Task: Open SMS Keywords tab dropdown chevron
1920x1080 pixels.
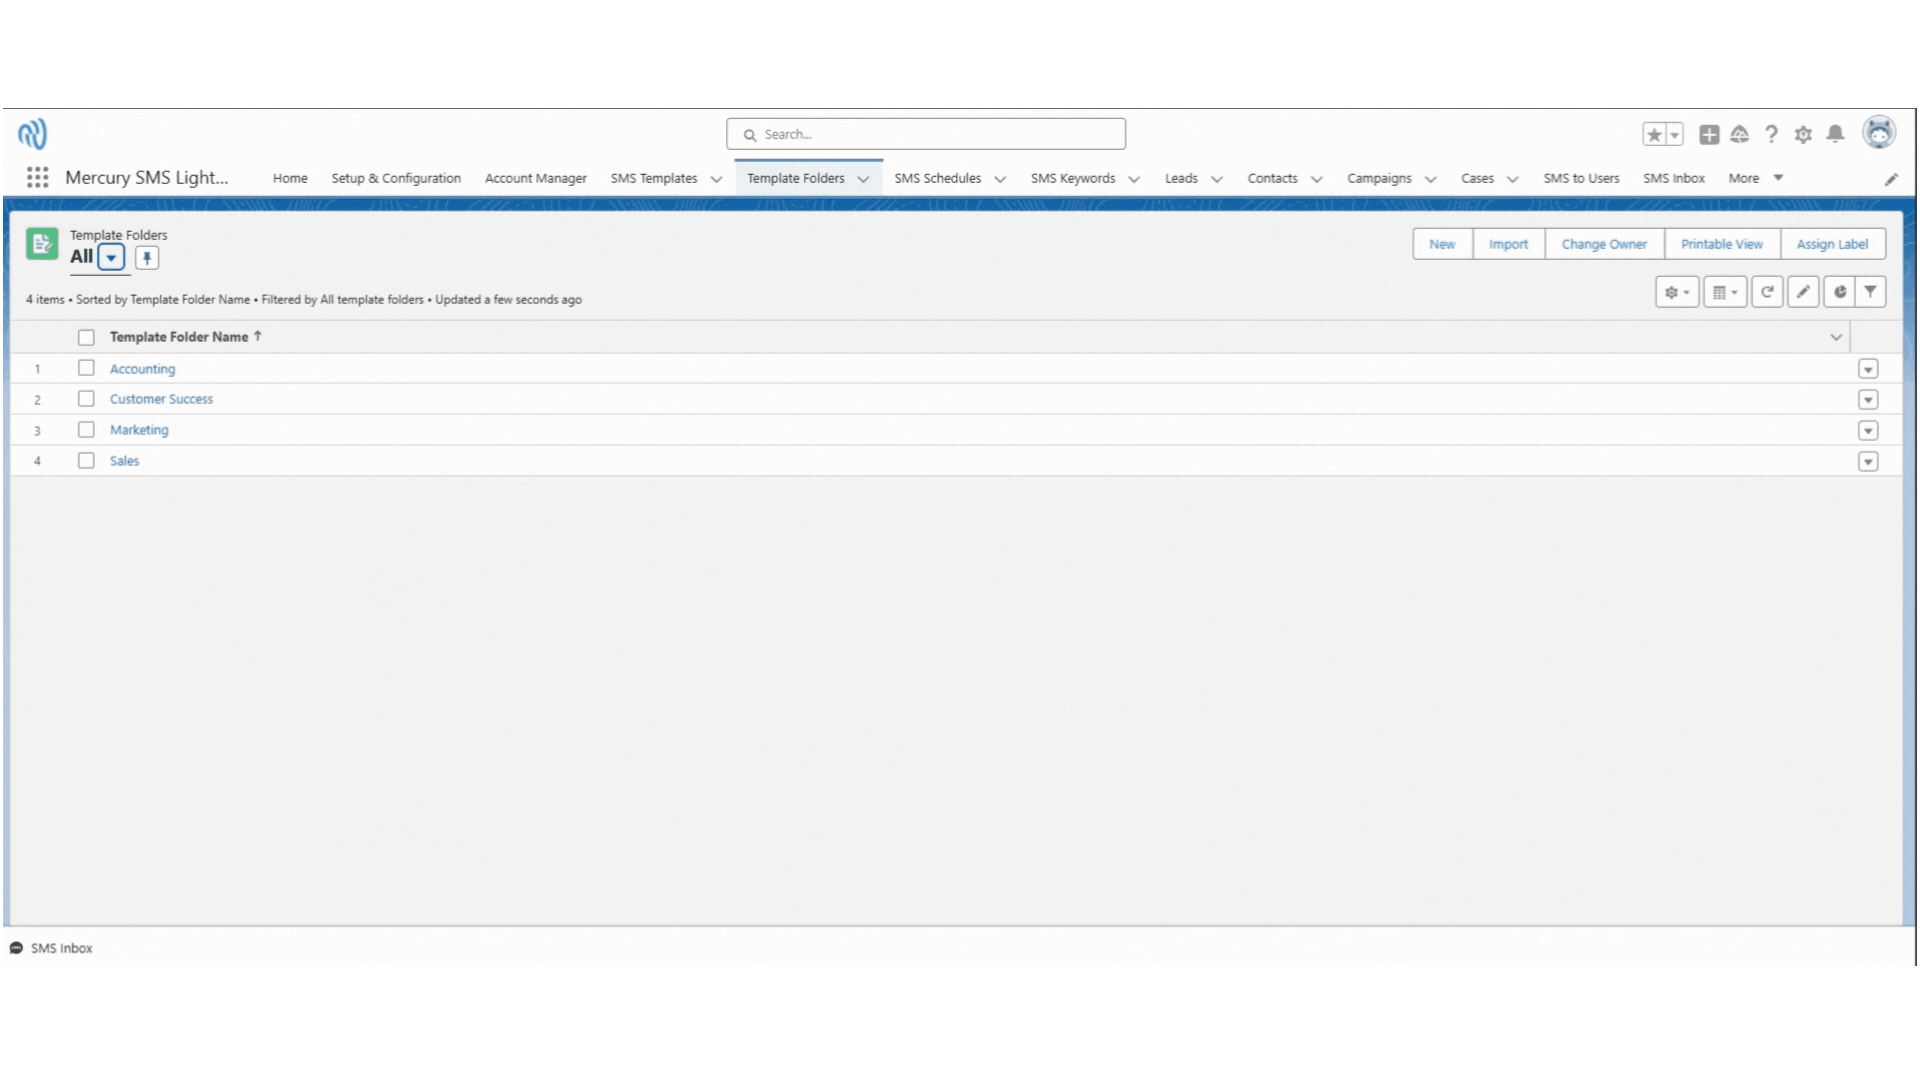Action: tap(1134, 179)
